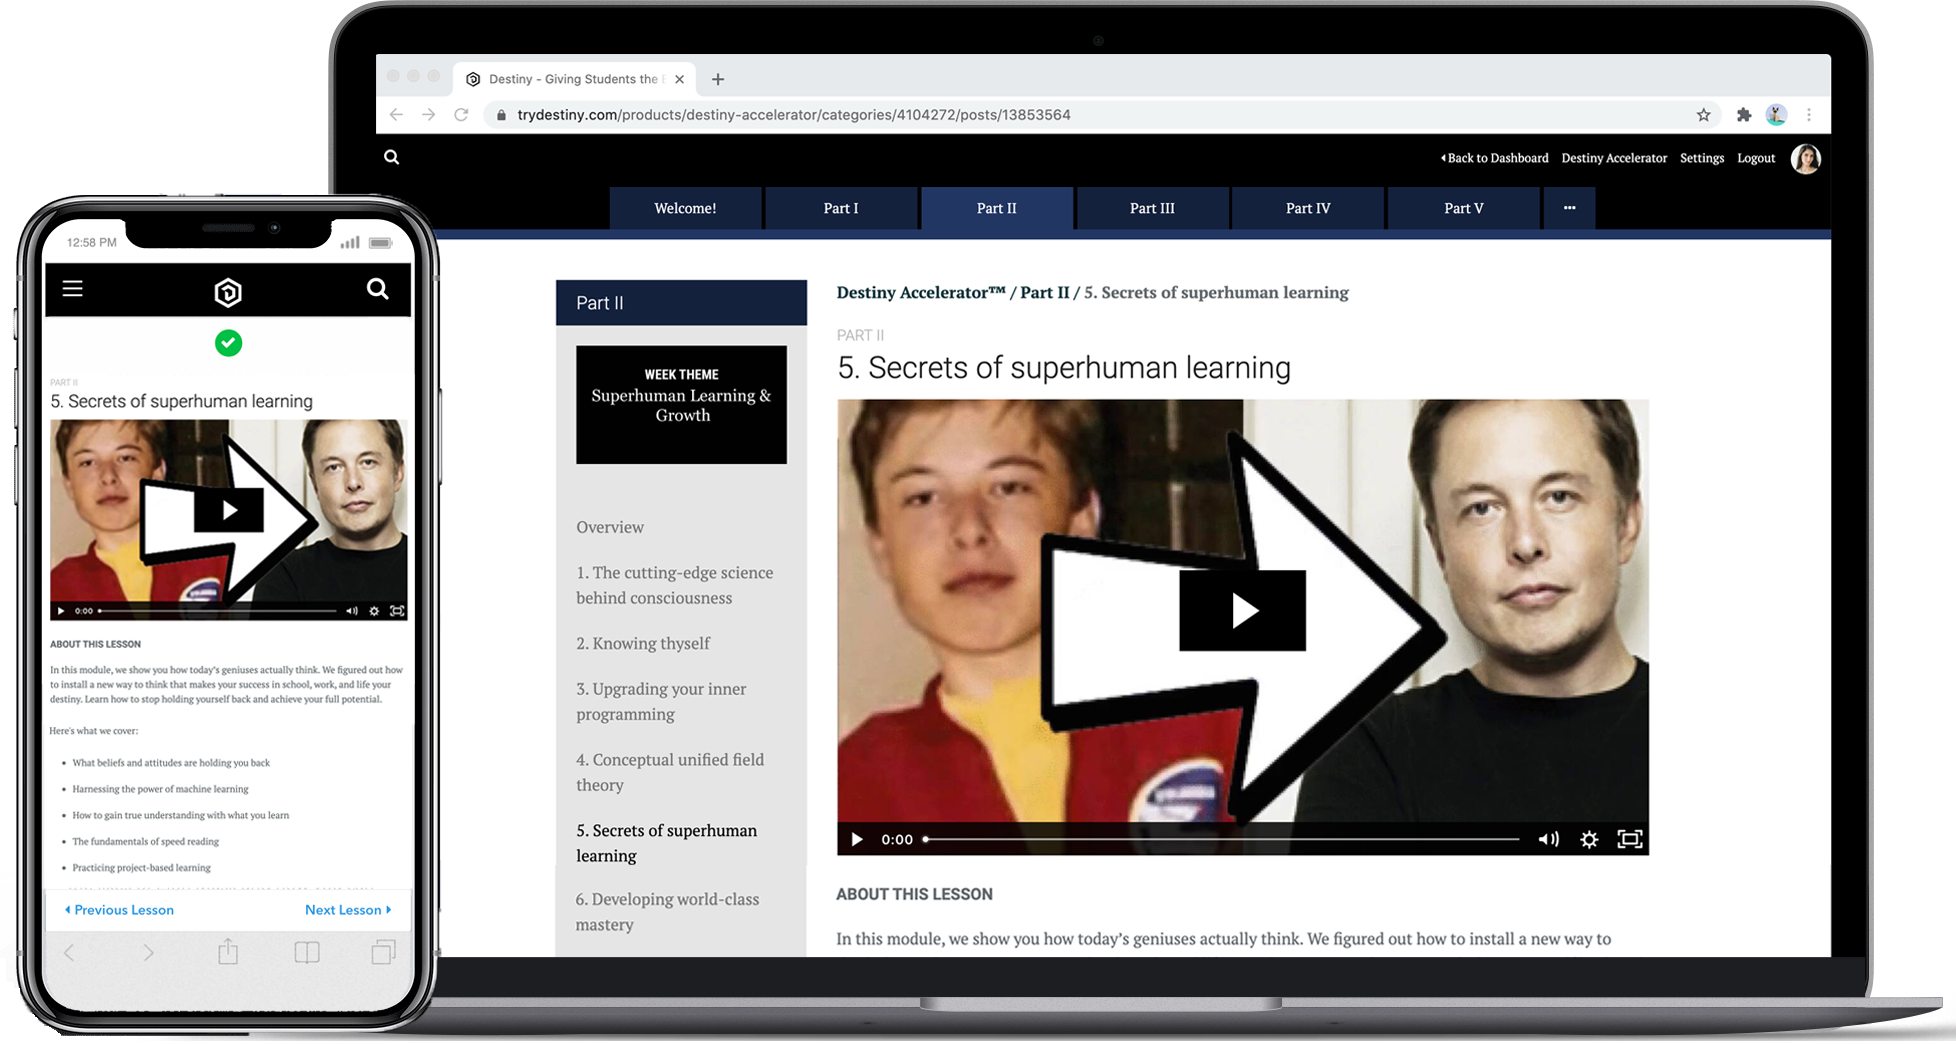
Task: Bookmark the page with the star icon
Action: click(1703, 115)
